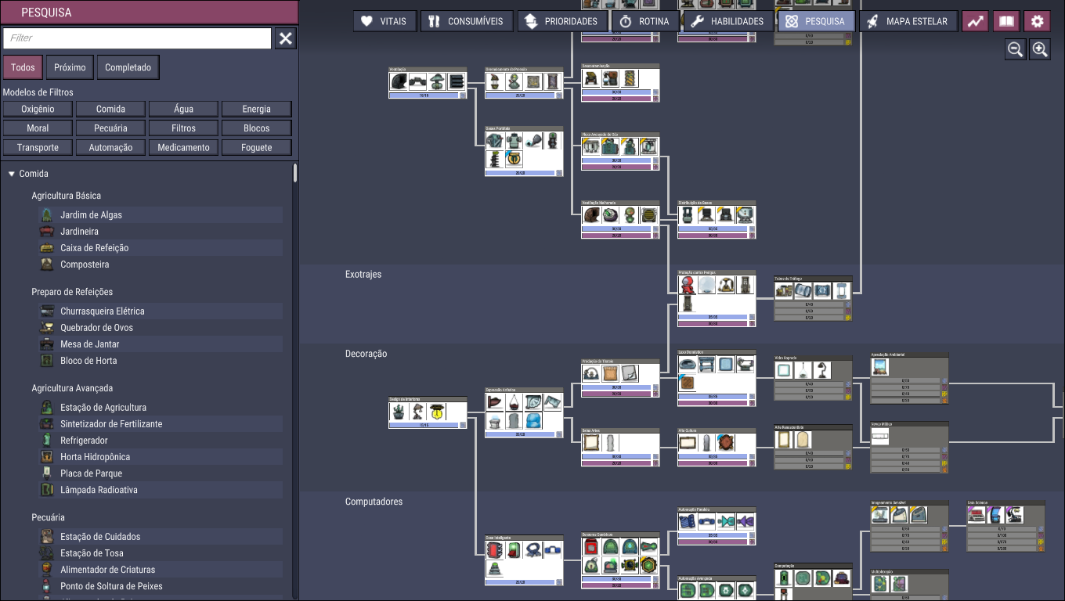
Task: Apply the Oxigênio filter template
Action: (37, 109)
